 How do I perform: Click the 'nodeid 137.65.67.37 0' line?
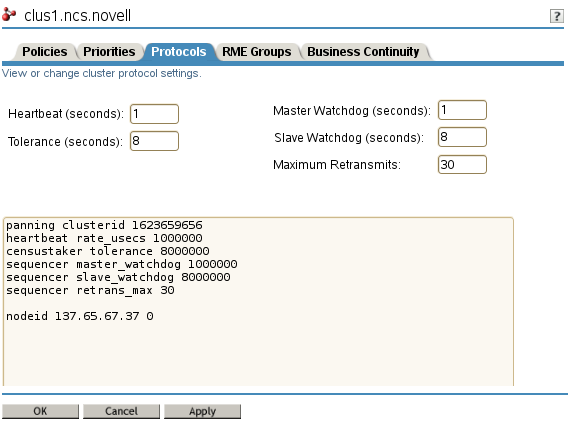pyautogui.click(x=80, y=316)
